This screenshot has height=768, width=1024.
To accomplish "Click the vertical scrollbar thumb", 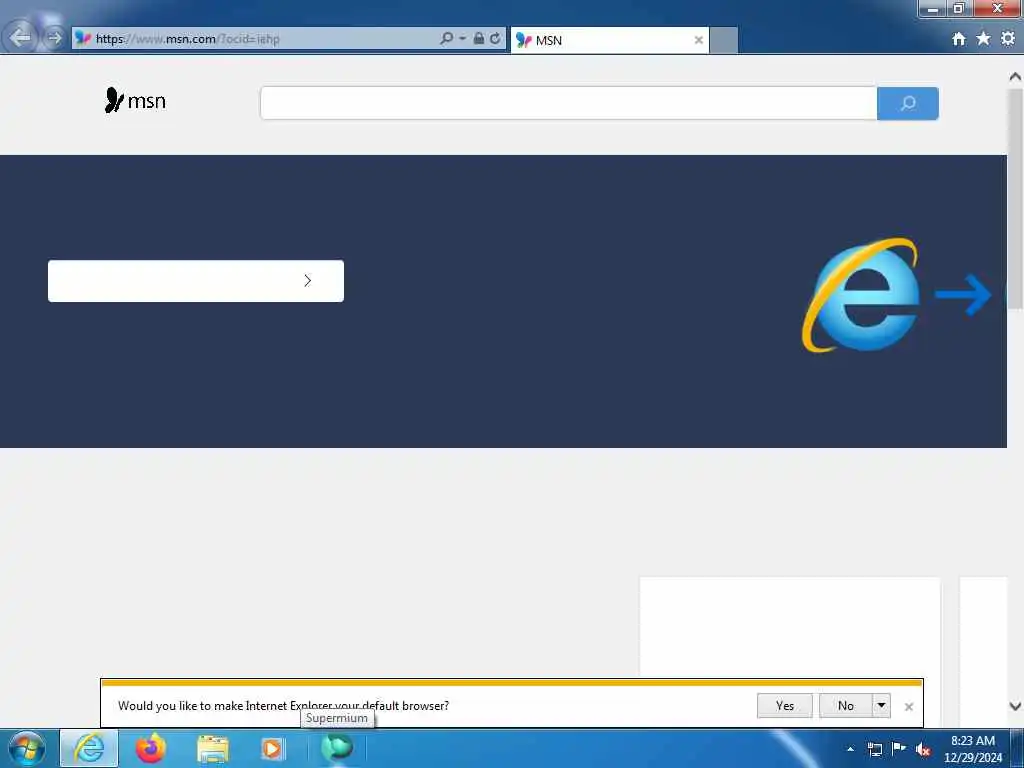I will 1015,198.
